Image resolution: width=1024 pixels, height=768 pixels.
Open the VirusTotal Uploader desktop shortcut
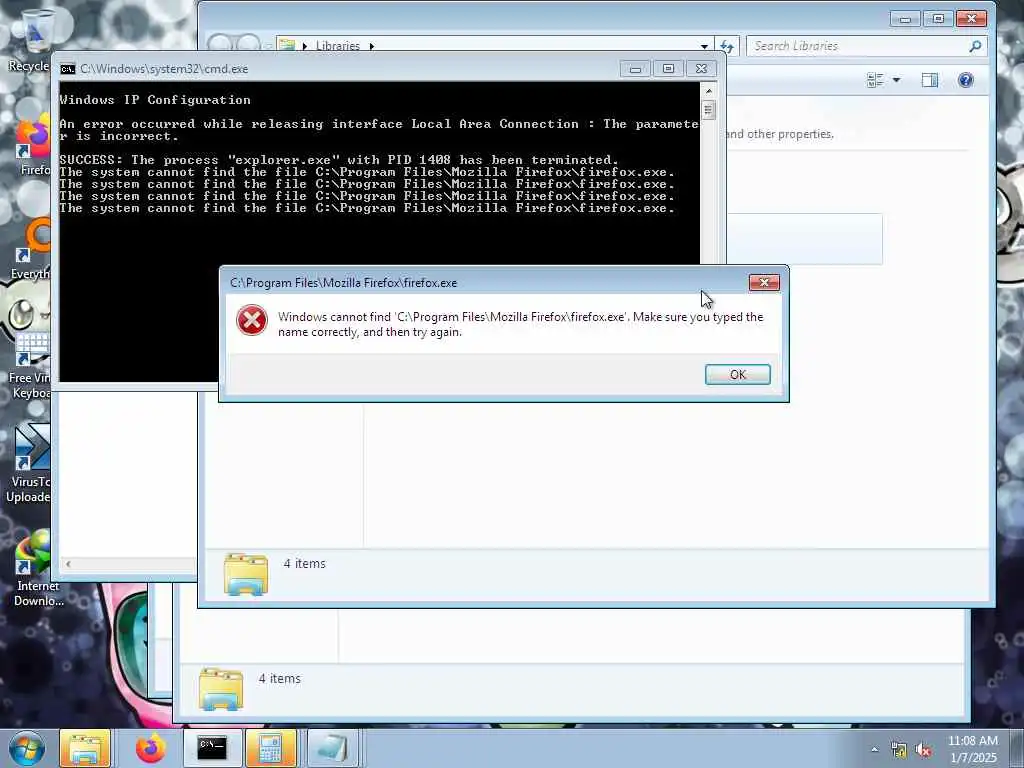[29, 465]
